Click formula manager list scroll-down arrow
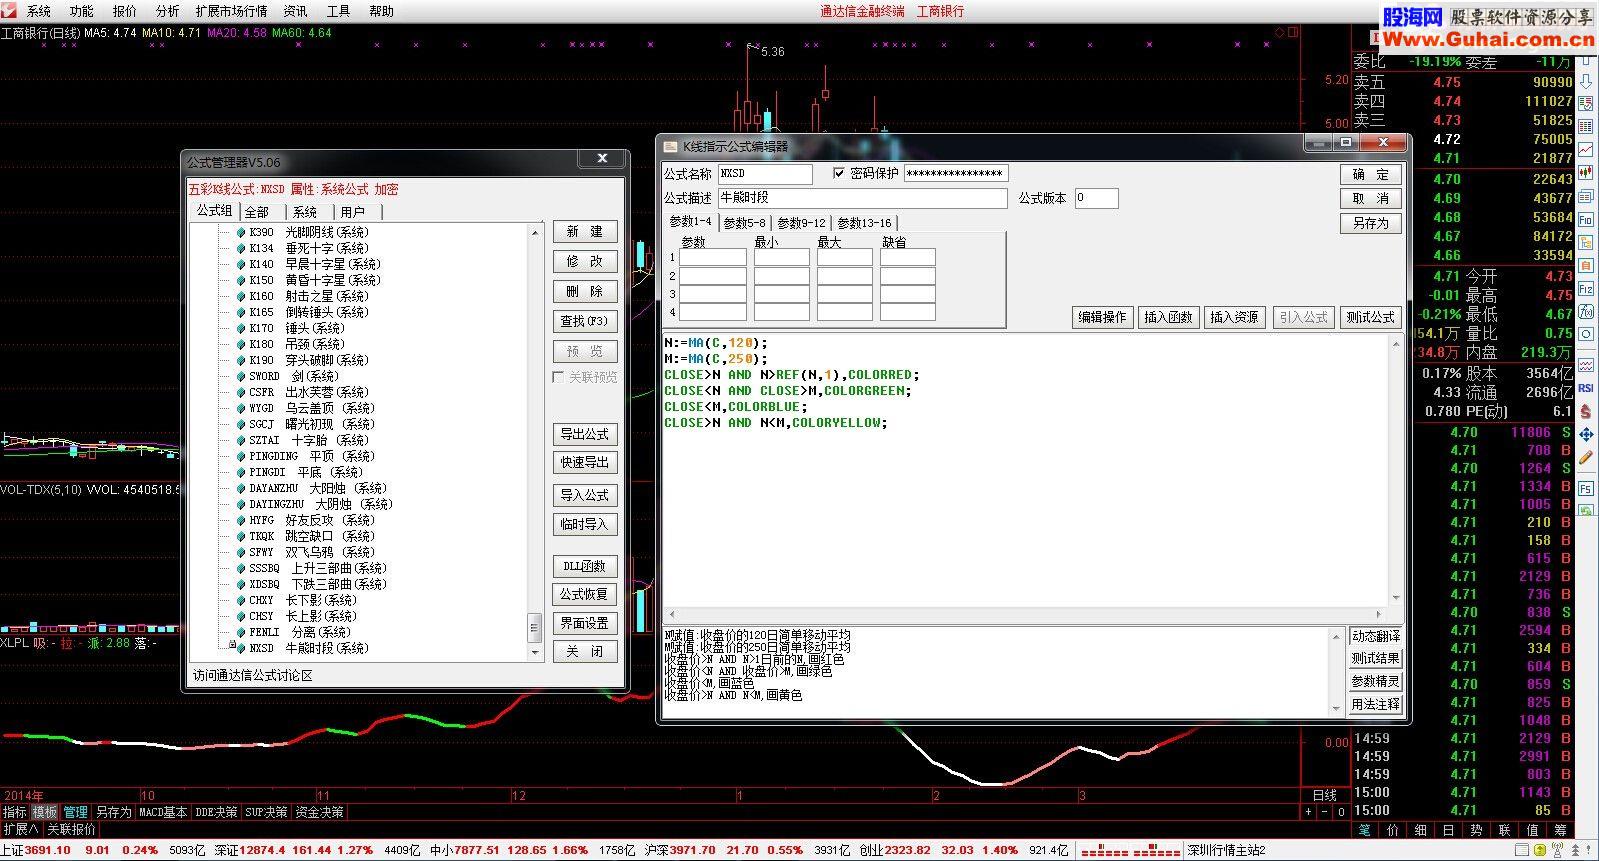The image size is (1599, 861). click(x=534, y=652)
